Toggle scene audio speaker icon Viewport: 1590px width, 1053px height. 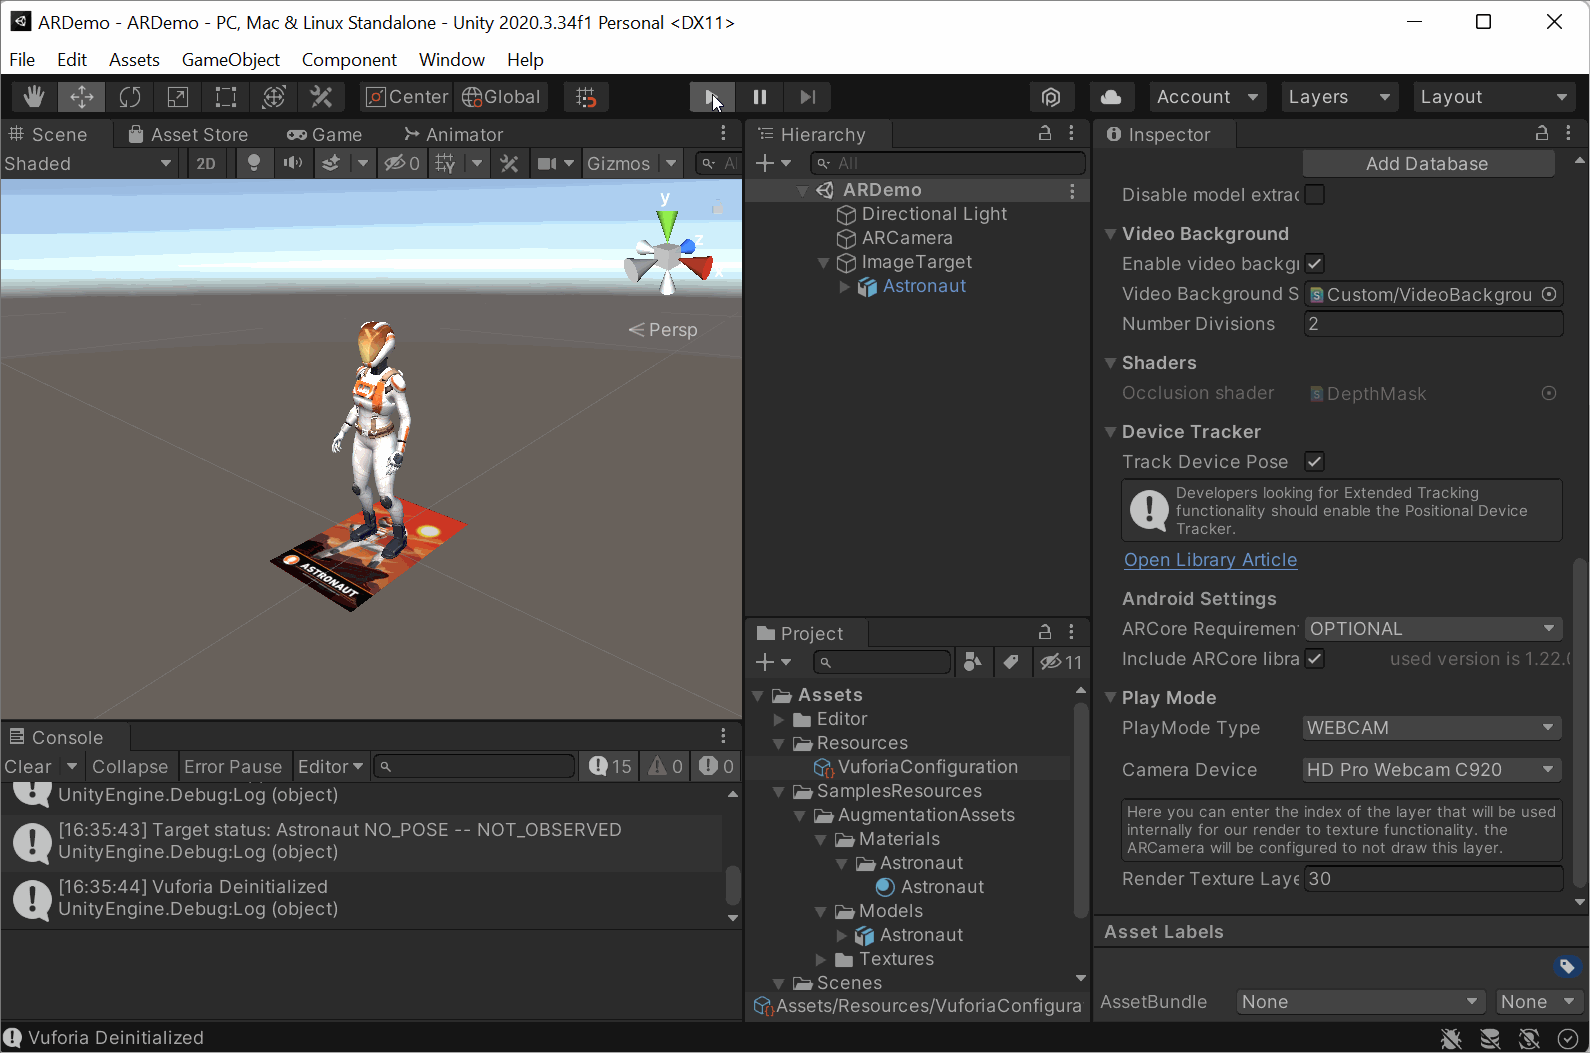[293, 164]
